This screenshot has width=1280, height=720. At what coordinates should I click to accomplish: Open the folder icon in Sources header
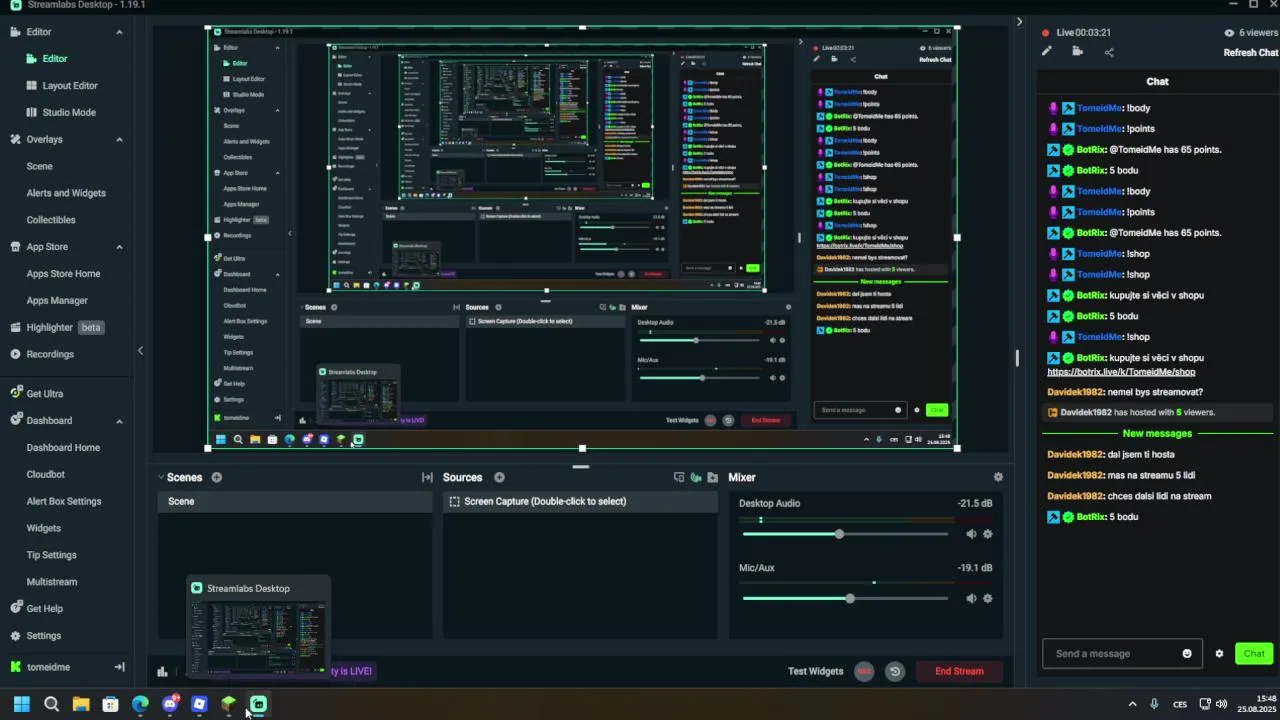coord(712,478)
